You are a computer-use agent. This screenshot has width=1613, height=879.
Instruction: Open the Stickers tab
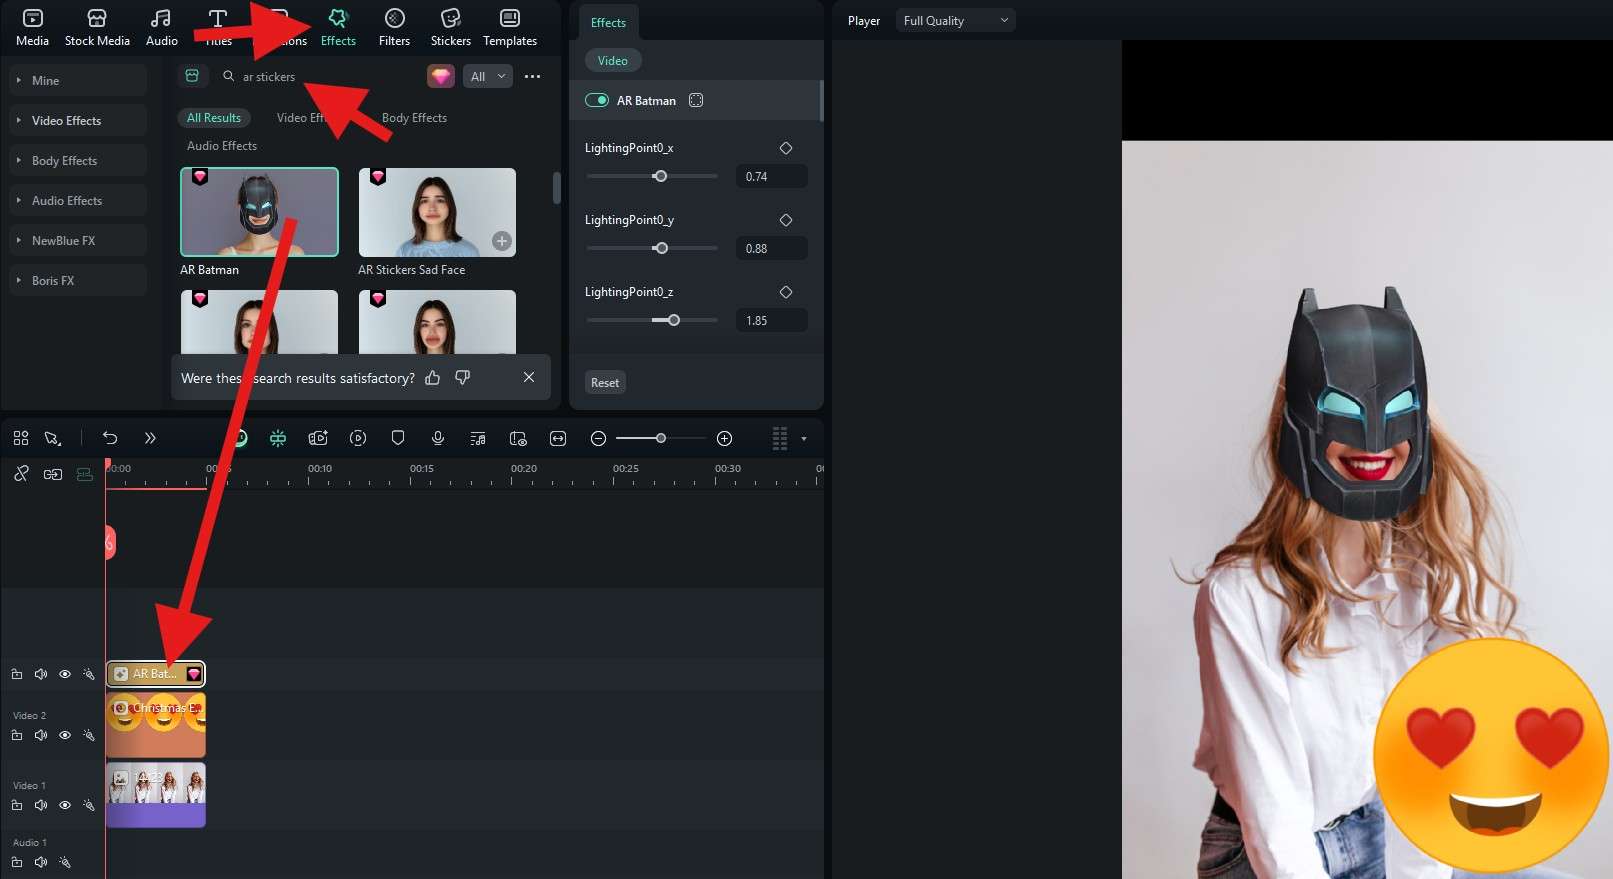pyautogui.click(x=450, y=28)
